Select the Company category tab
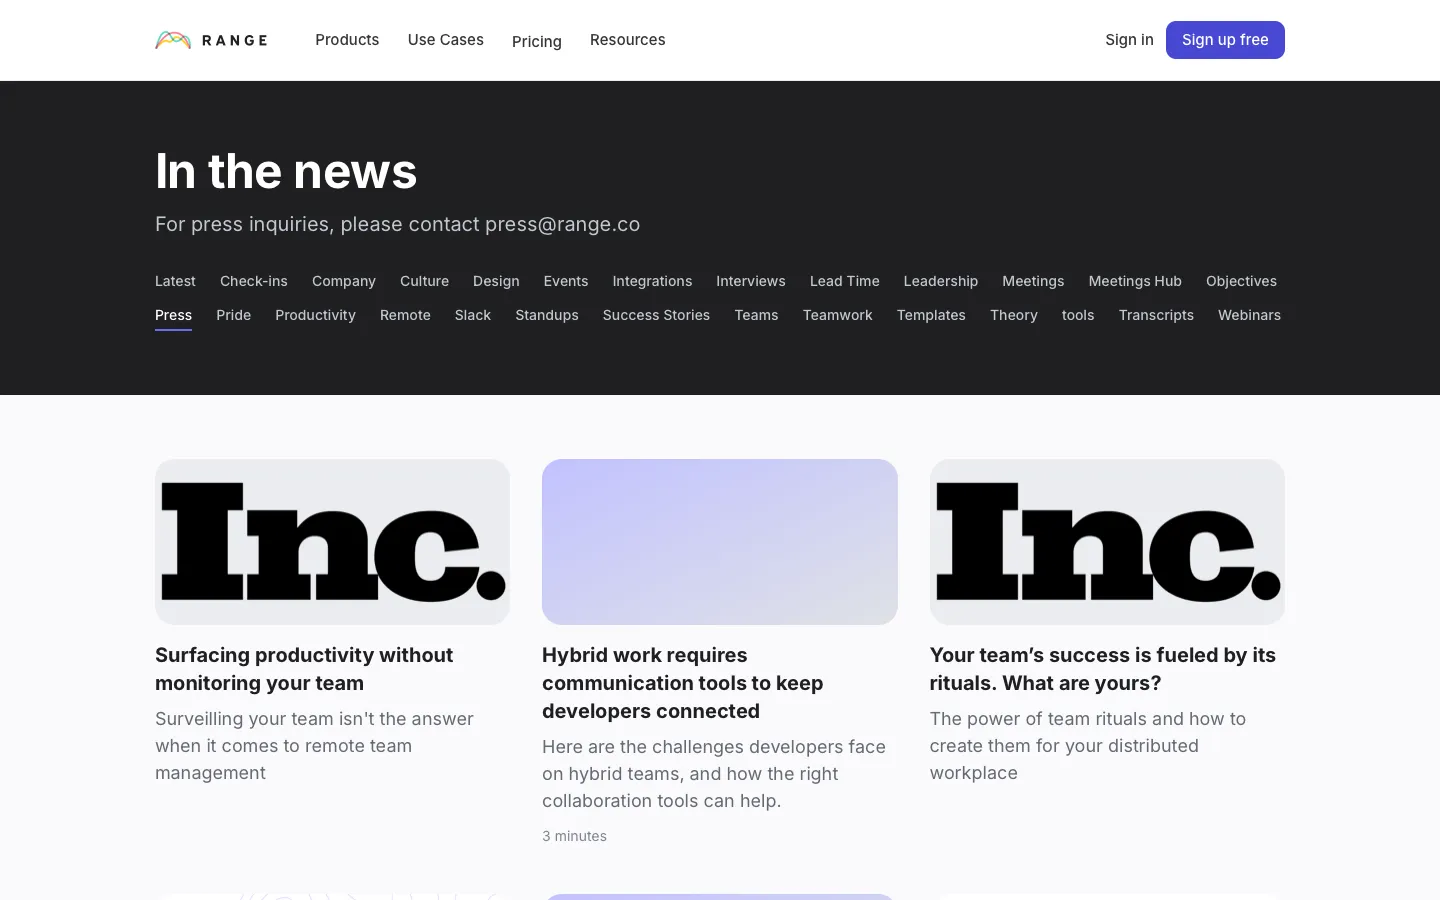 coord(344,281)
